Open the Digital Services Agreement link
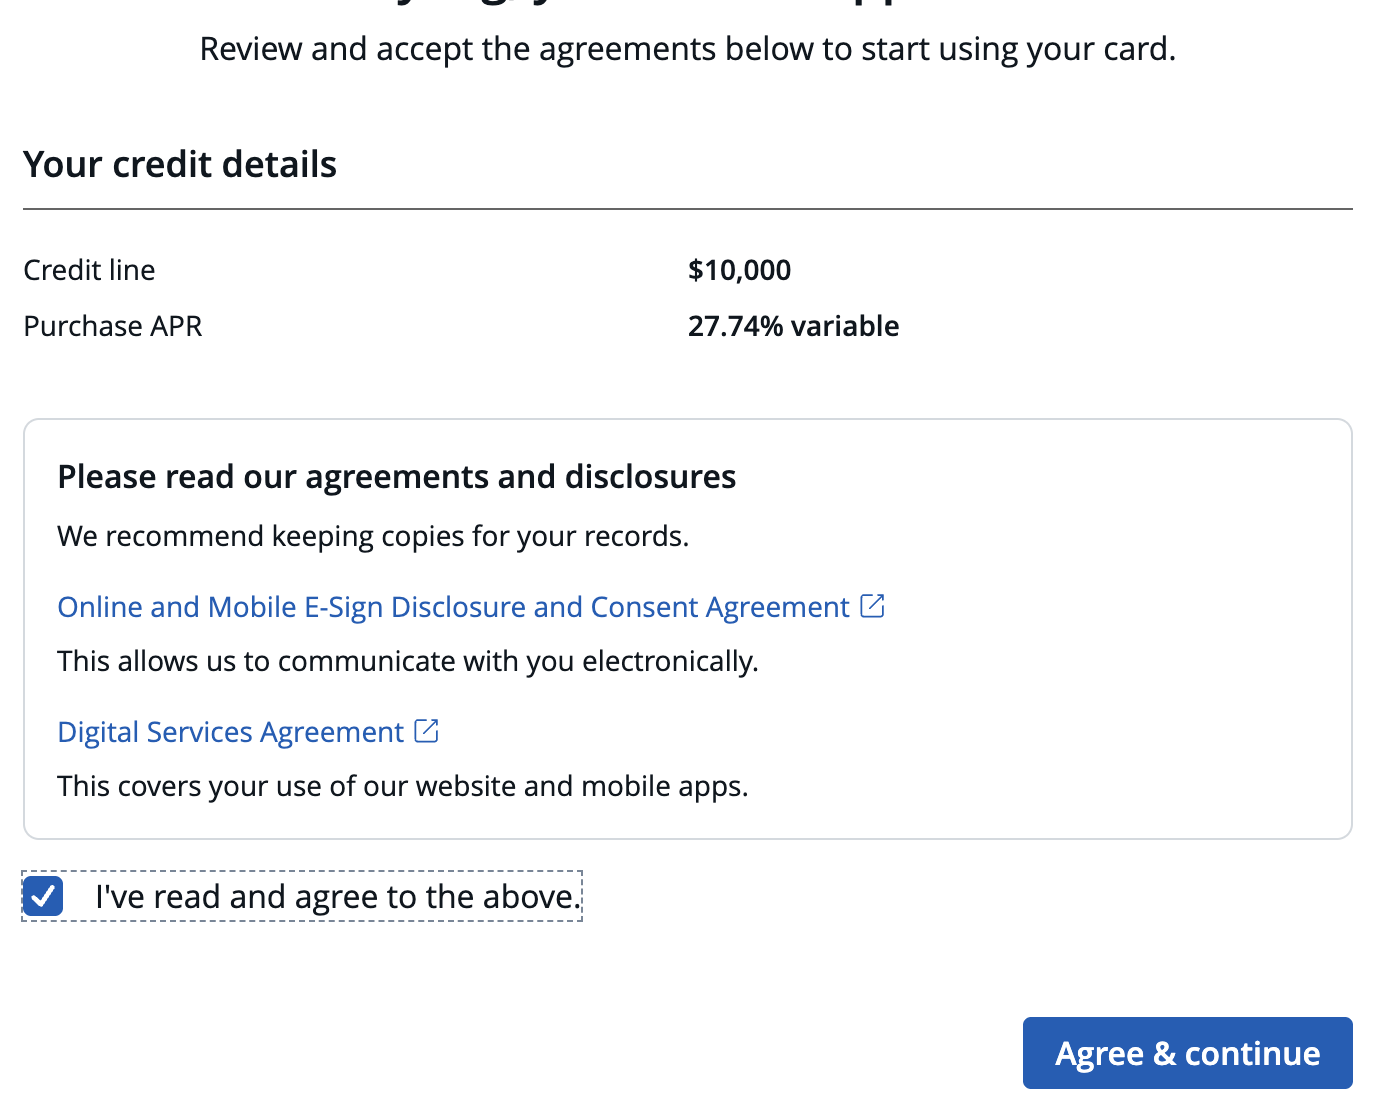 coord(230,732)
